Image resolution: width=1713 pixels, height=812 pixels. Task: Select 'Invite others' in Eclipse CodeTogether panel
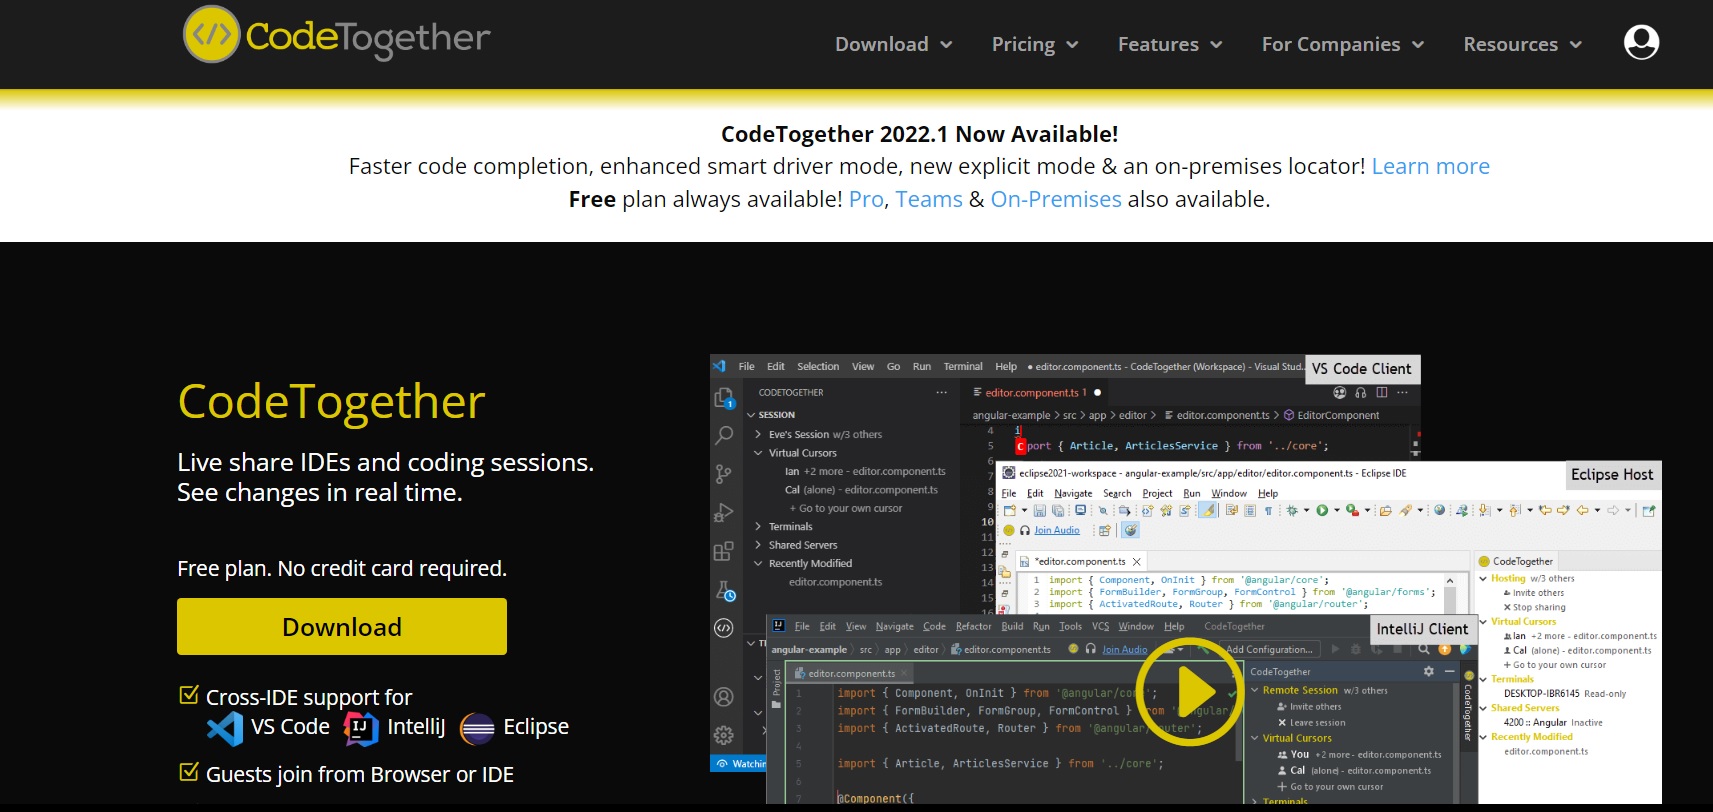[1534, 593]
